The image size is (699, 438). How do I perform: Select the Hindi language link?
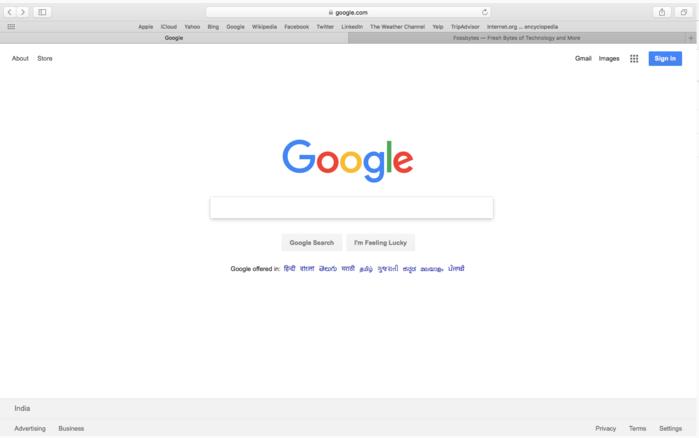(x=289, y=268)
